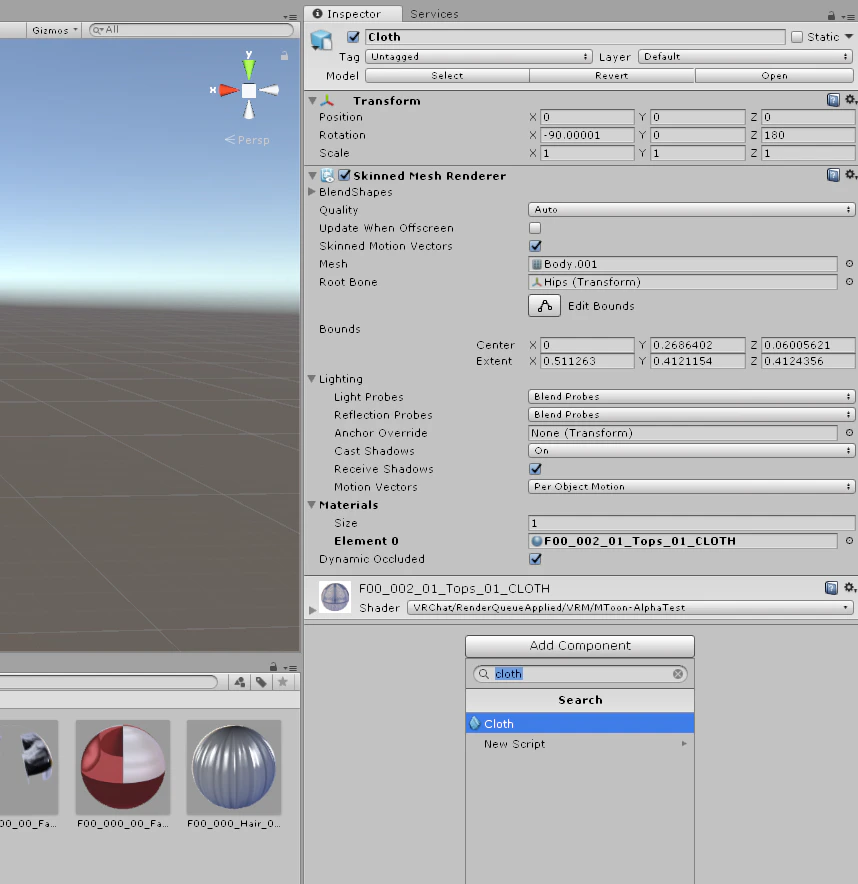The image size is (858, 884).
Task: Toggle Skinned Mesh Renderer enabled checkbox
Action: [344, 175]
